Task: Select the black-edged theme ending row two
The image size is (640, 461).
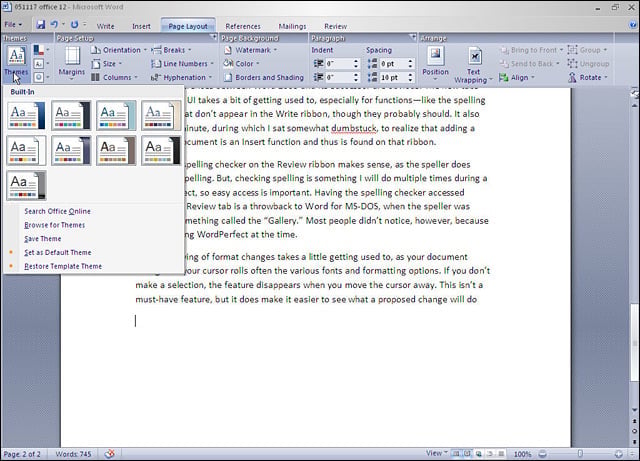Action: 161,151
